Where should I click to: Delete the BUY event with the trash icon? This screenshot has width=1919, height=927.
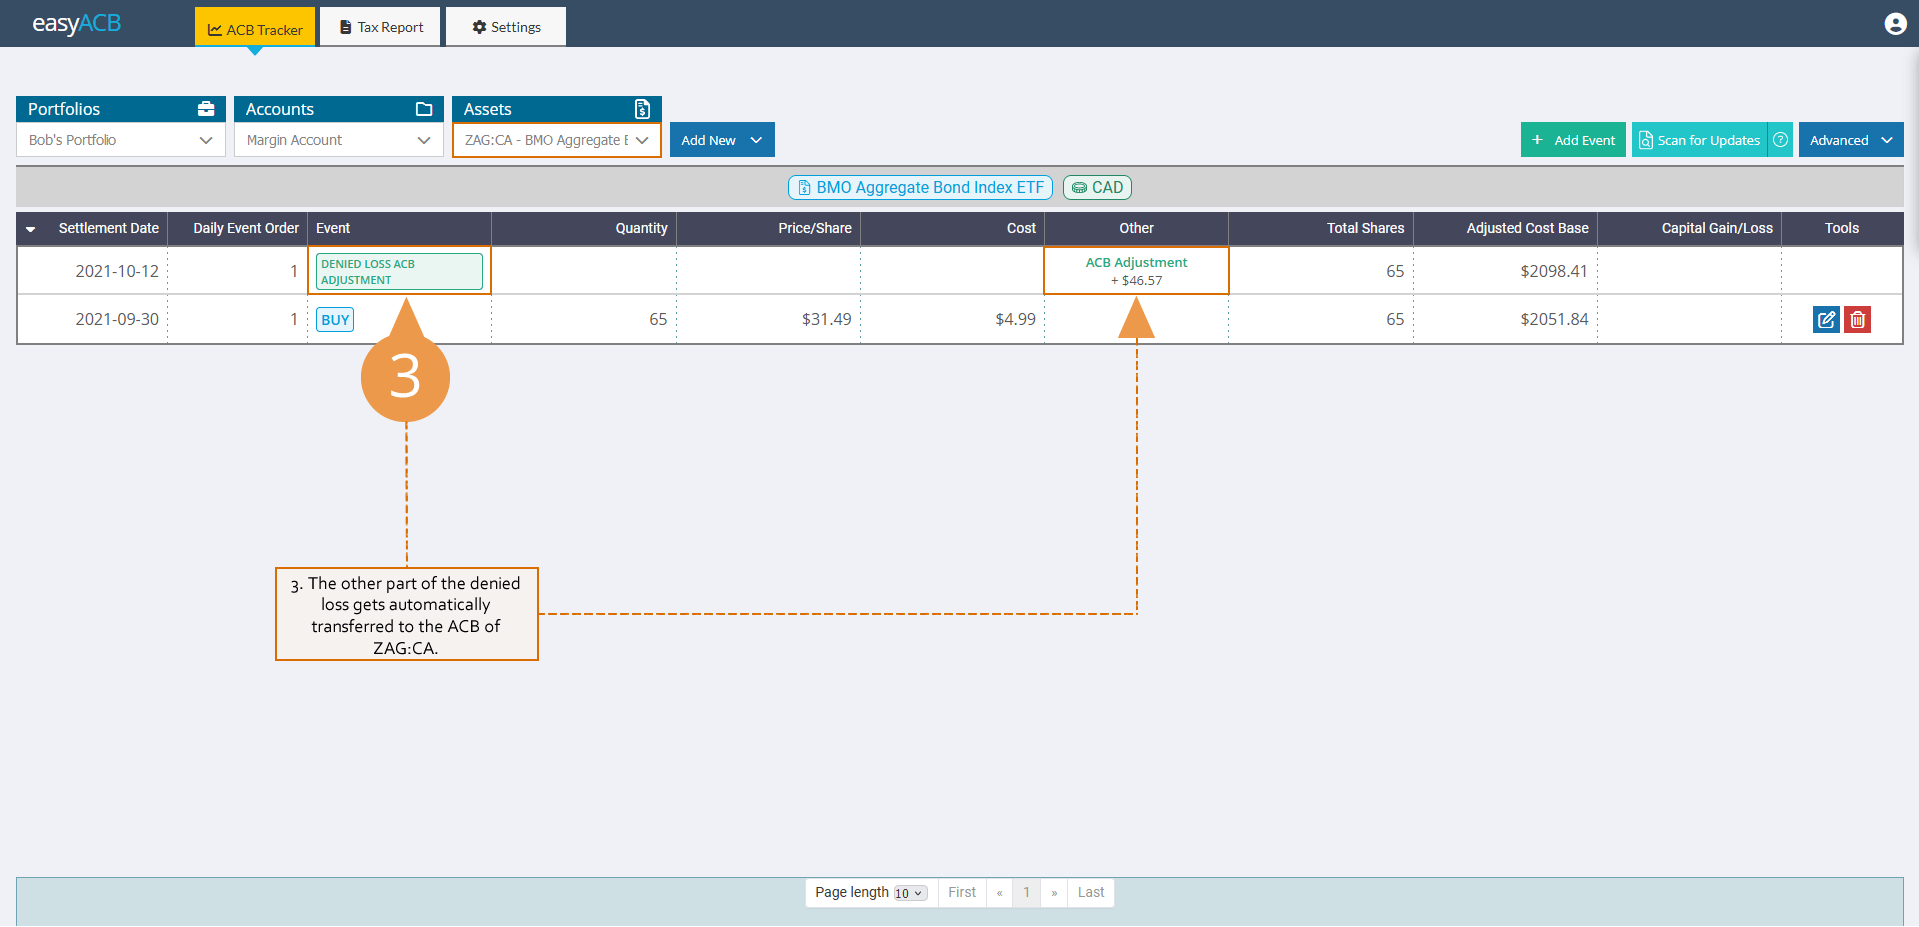[x=1857, y=320]
